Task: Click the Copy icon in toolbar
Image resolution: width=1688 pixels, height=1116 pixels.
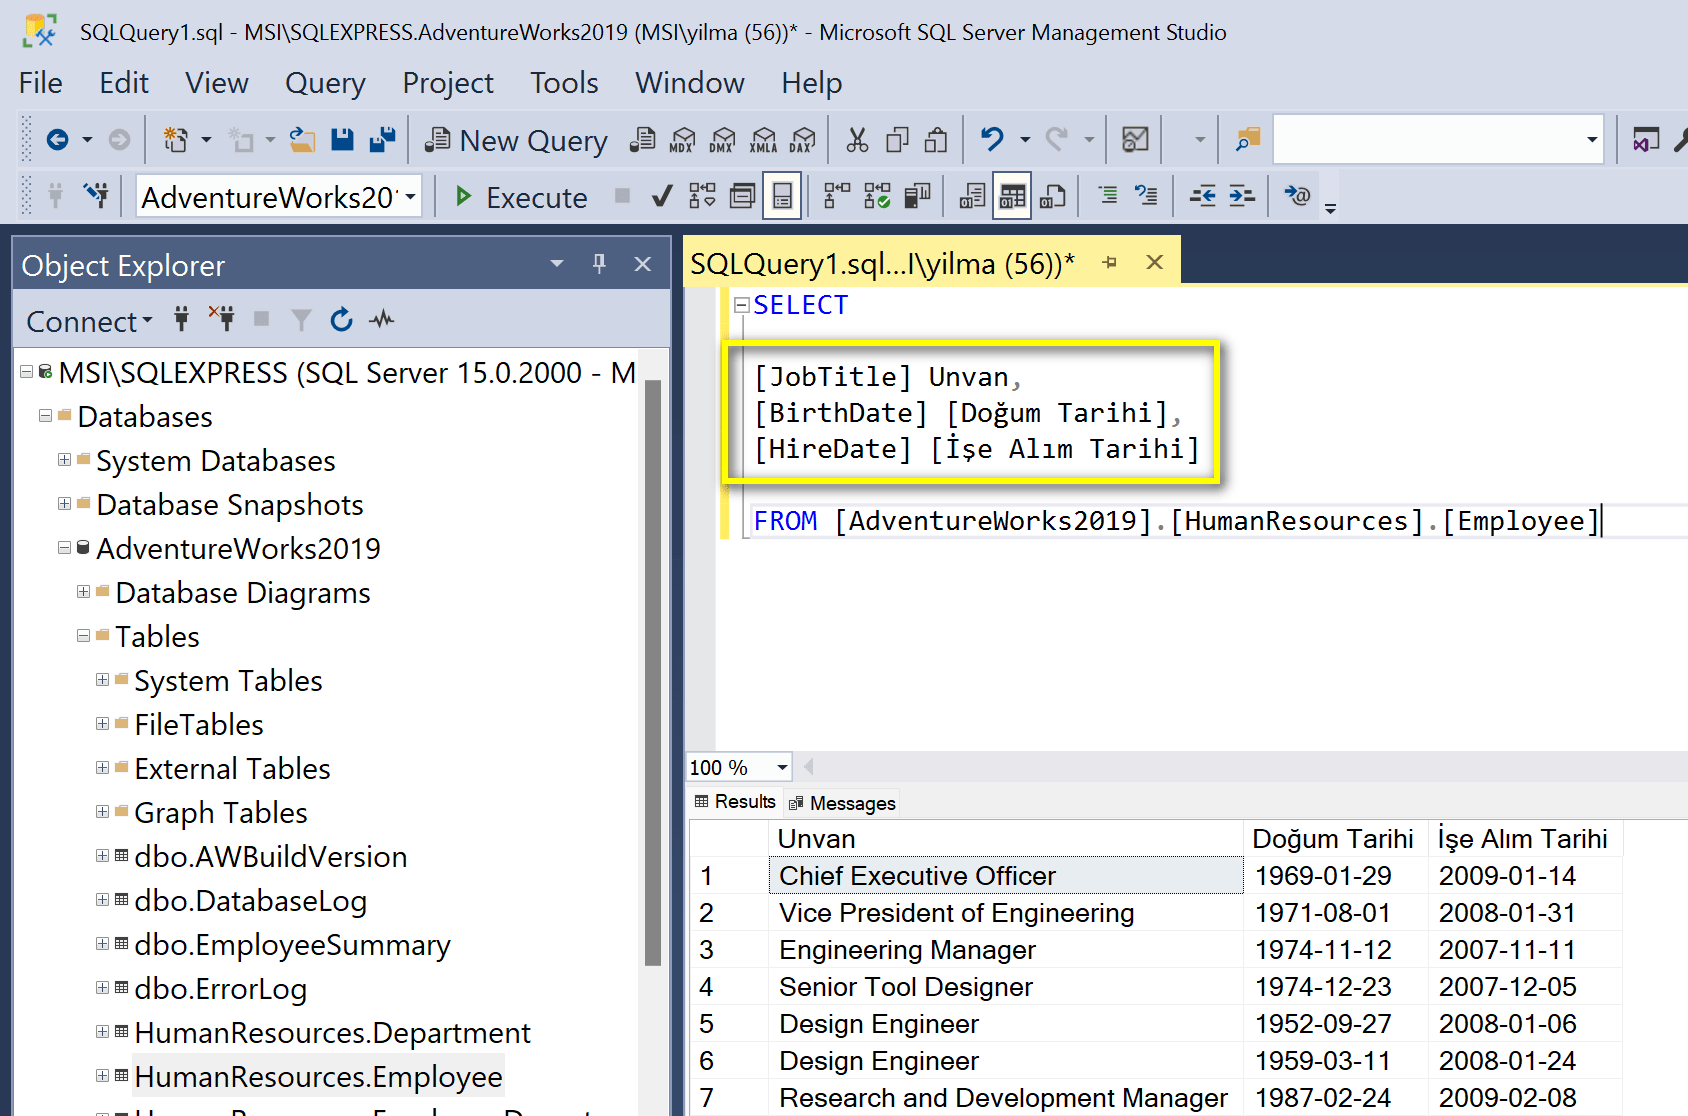Action: click(x=897, y=140)
